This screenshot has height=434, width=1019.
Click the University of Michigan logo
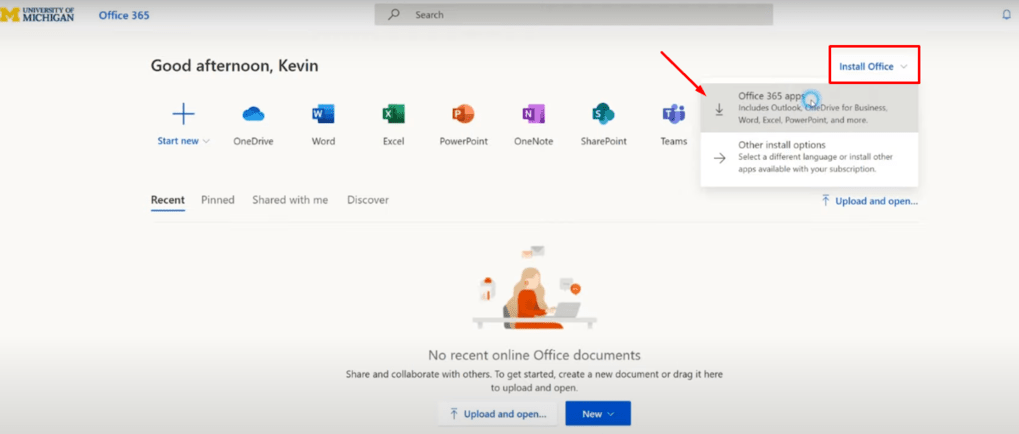[37, 14]
